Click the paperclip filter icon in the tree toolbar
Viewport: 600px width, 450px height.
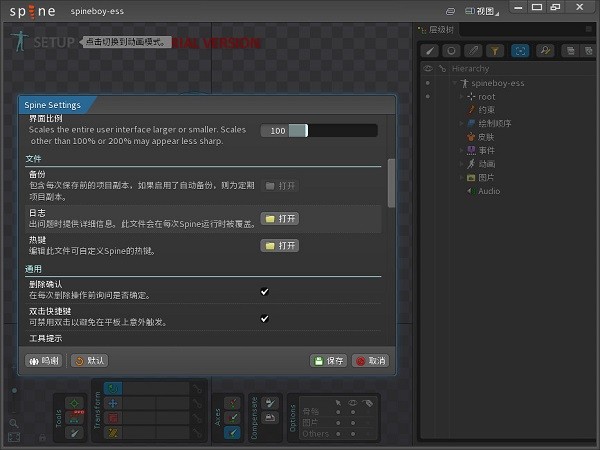tap(474, 50)
